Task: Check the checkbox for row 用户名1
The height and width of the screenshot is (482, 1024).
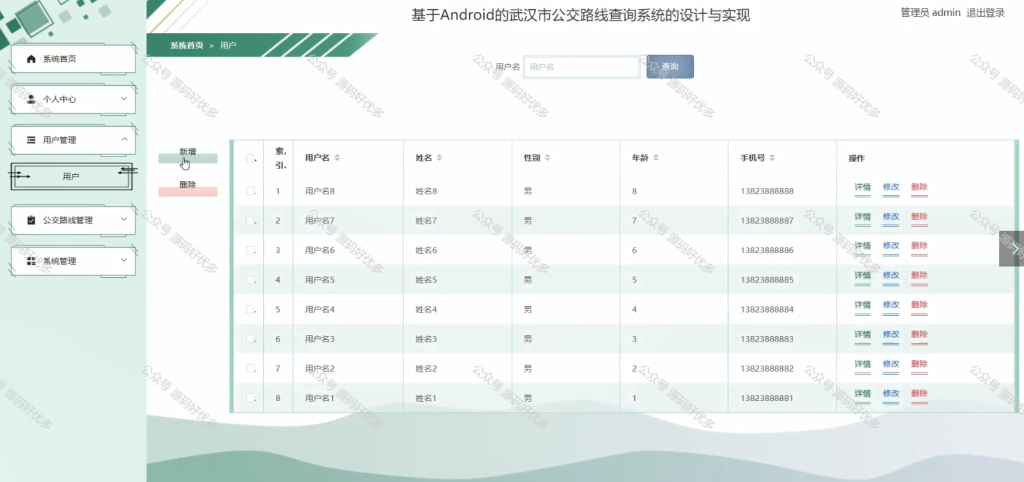Action: click(x=249, y=397)
